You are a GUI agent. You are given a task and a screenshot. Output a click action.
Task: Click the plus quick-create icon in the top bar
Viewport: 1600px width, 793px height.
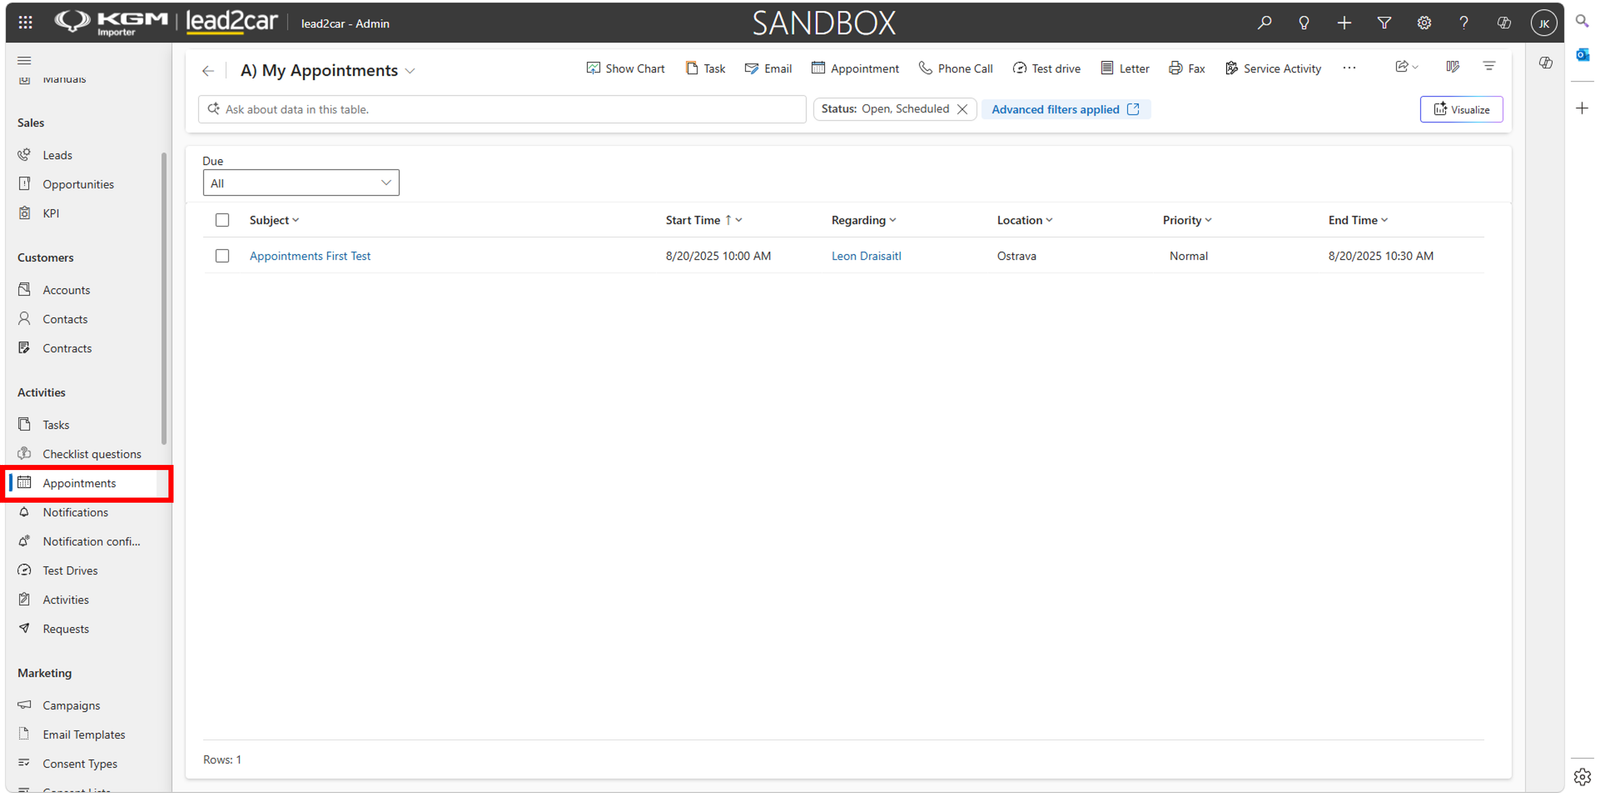tap(1344, 22)
